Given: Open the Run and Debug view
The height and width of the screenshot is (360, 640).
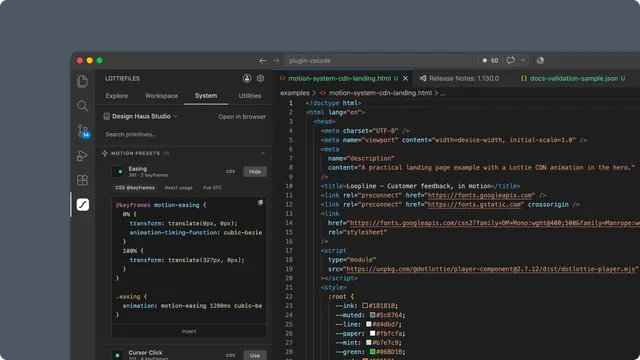Looking at the screenshot, I should coord(82,156).
